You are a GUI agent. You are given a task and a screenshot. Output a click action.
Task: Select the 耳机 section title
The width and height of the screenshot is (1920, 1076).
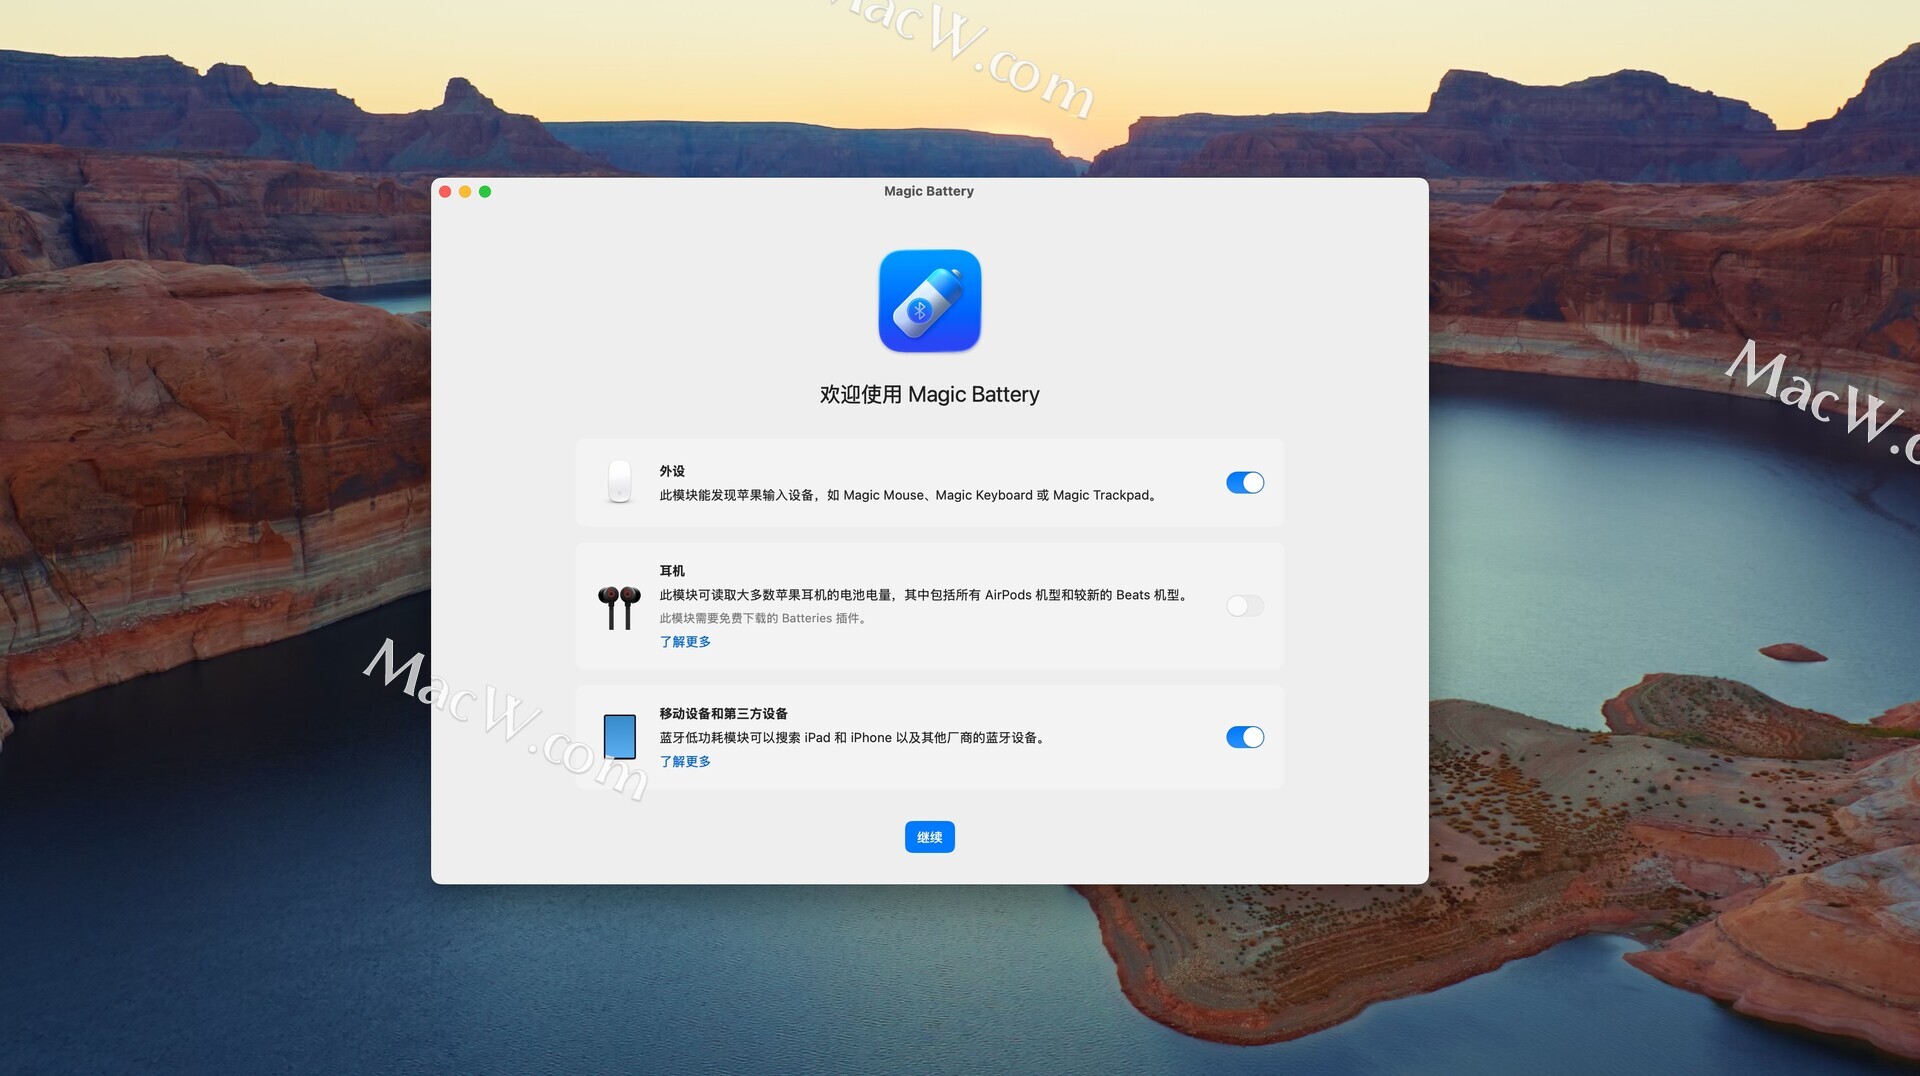[x=672, y=571]
